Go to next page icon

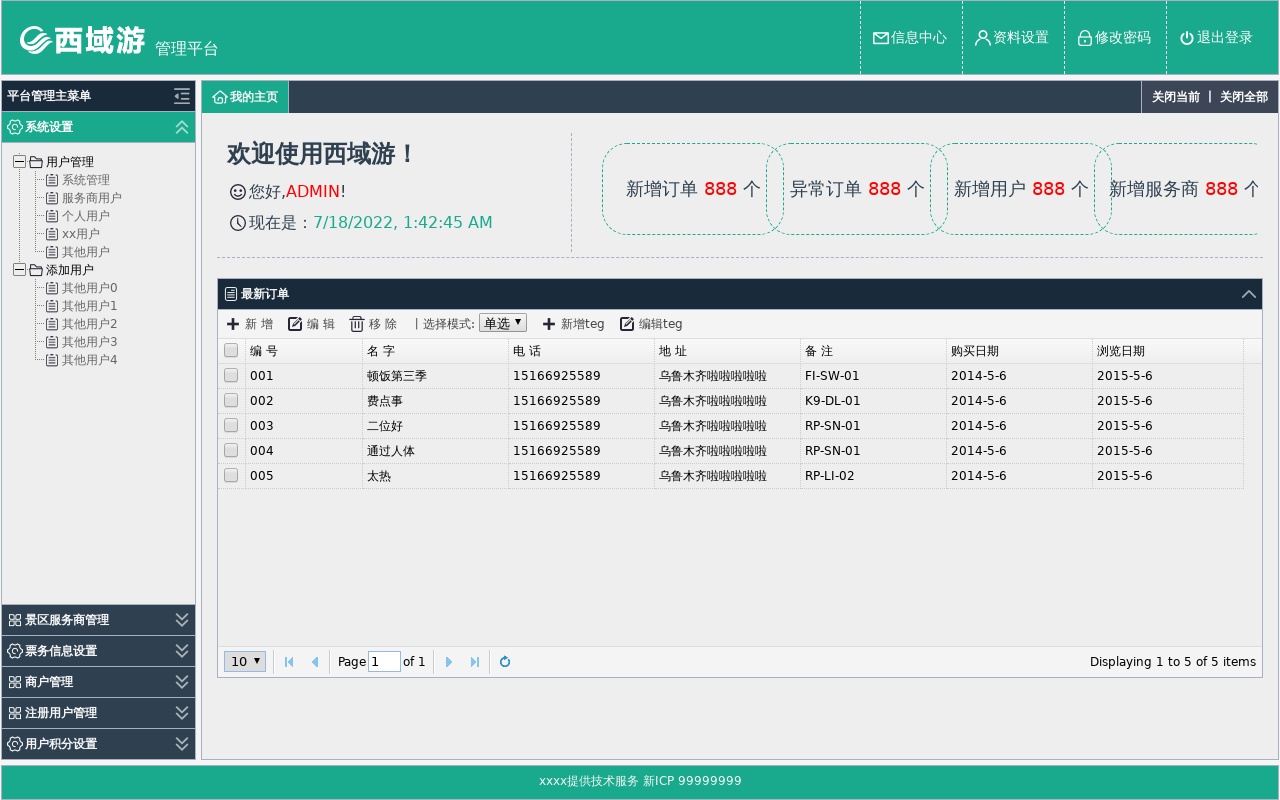point(449,662)
